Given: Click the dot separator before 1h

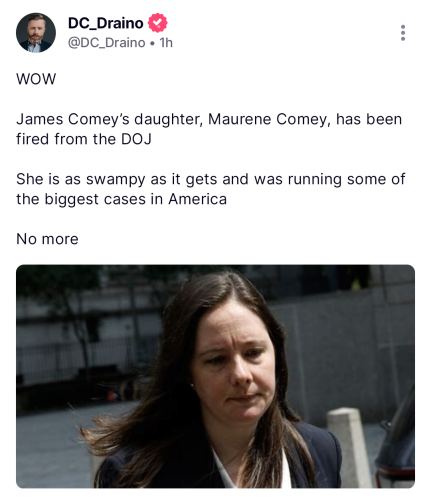Looking at the screenshot, I should (152, 43).
